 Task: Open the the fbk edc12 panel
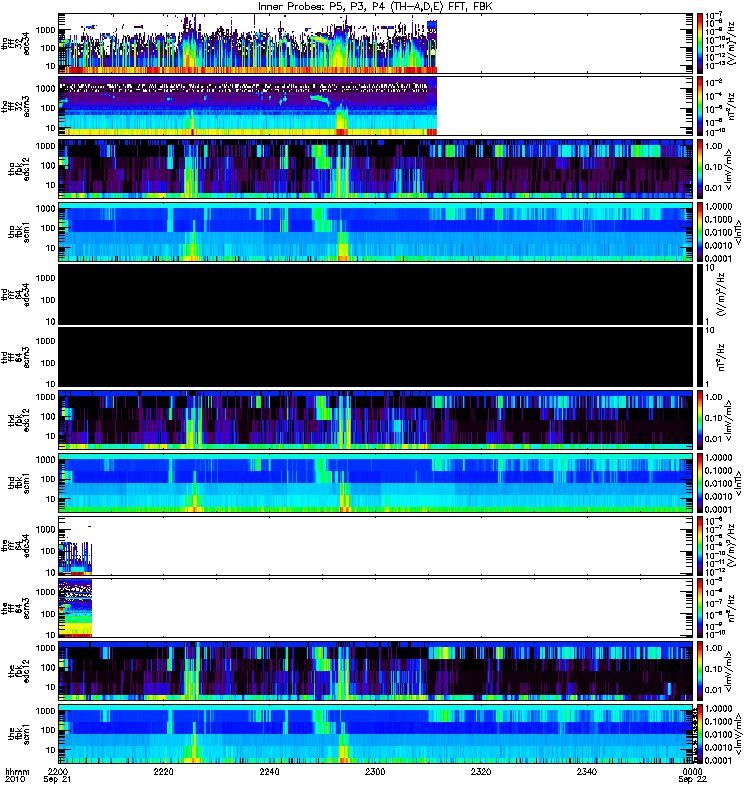(376, 671)
